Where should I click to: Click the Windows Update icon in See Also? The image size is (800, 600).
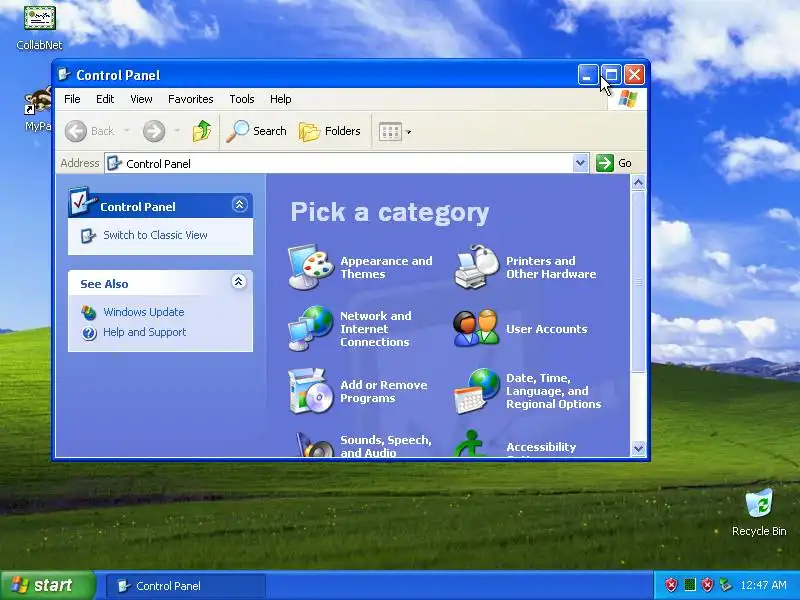coord(89,312)
